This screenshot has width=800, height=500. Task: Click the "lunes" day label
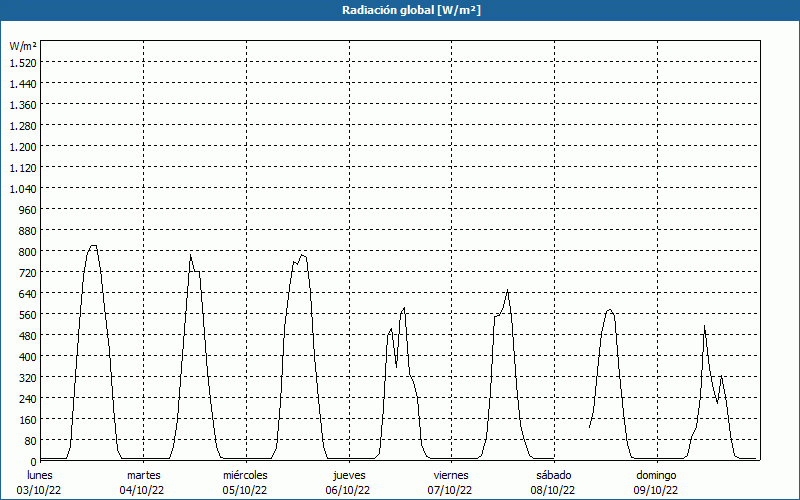coord(39,475)
